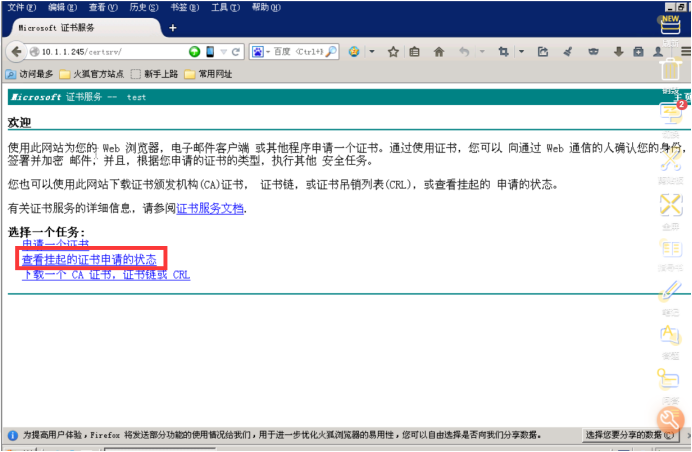Click the undo curved arrow toolbar icon
692x452 pixels.
pyautogui.click(x=464, y=52)
